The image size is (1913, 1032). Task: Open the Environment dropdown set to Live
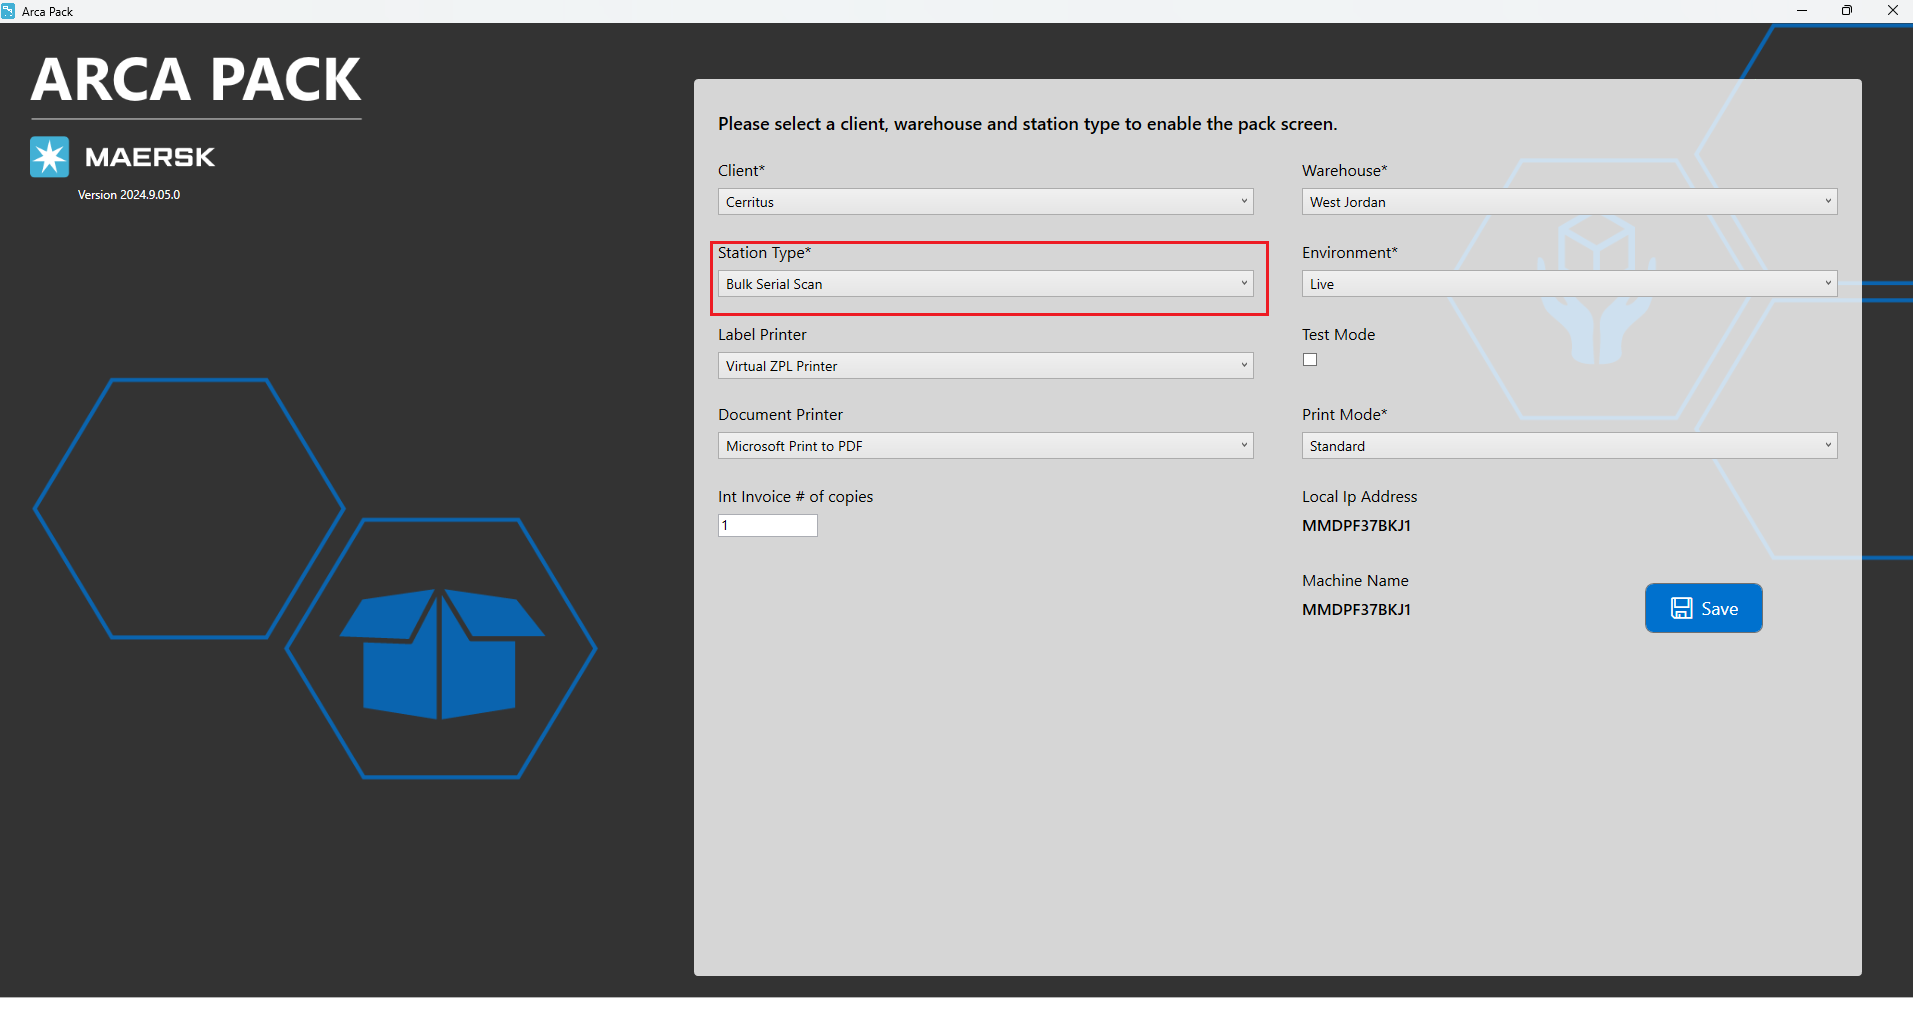(x=1569, y=284)
